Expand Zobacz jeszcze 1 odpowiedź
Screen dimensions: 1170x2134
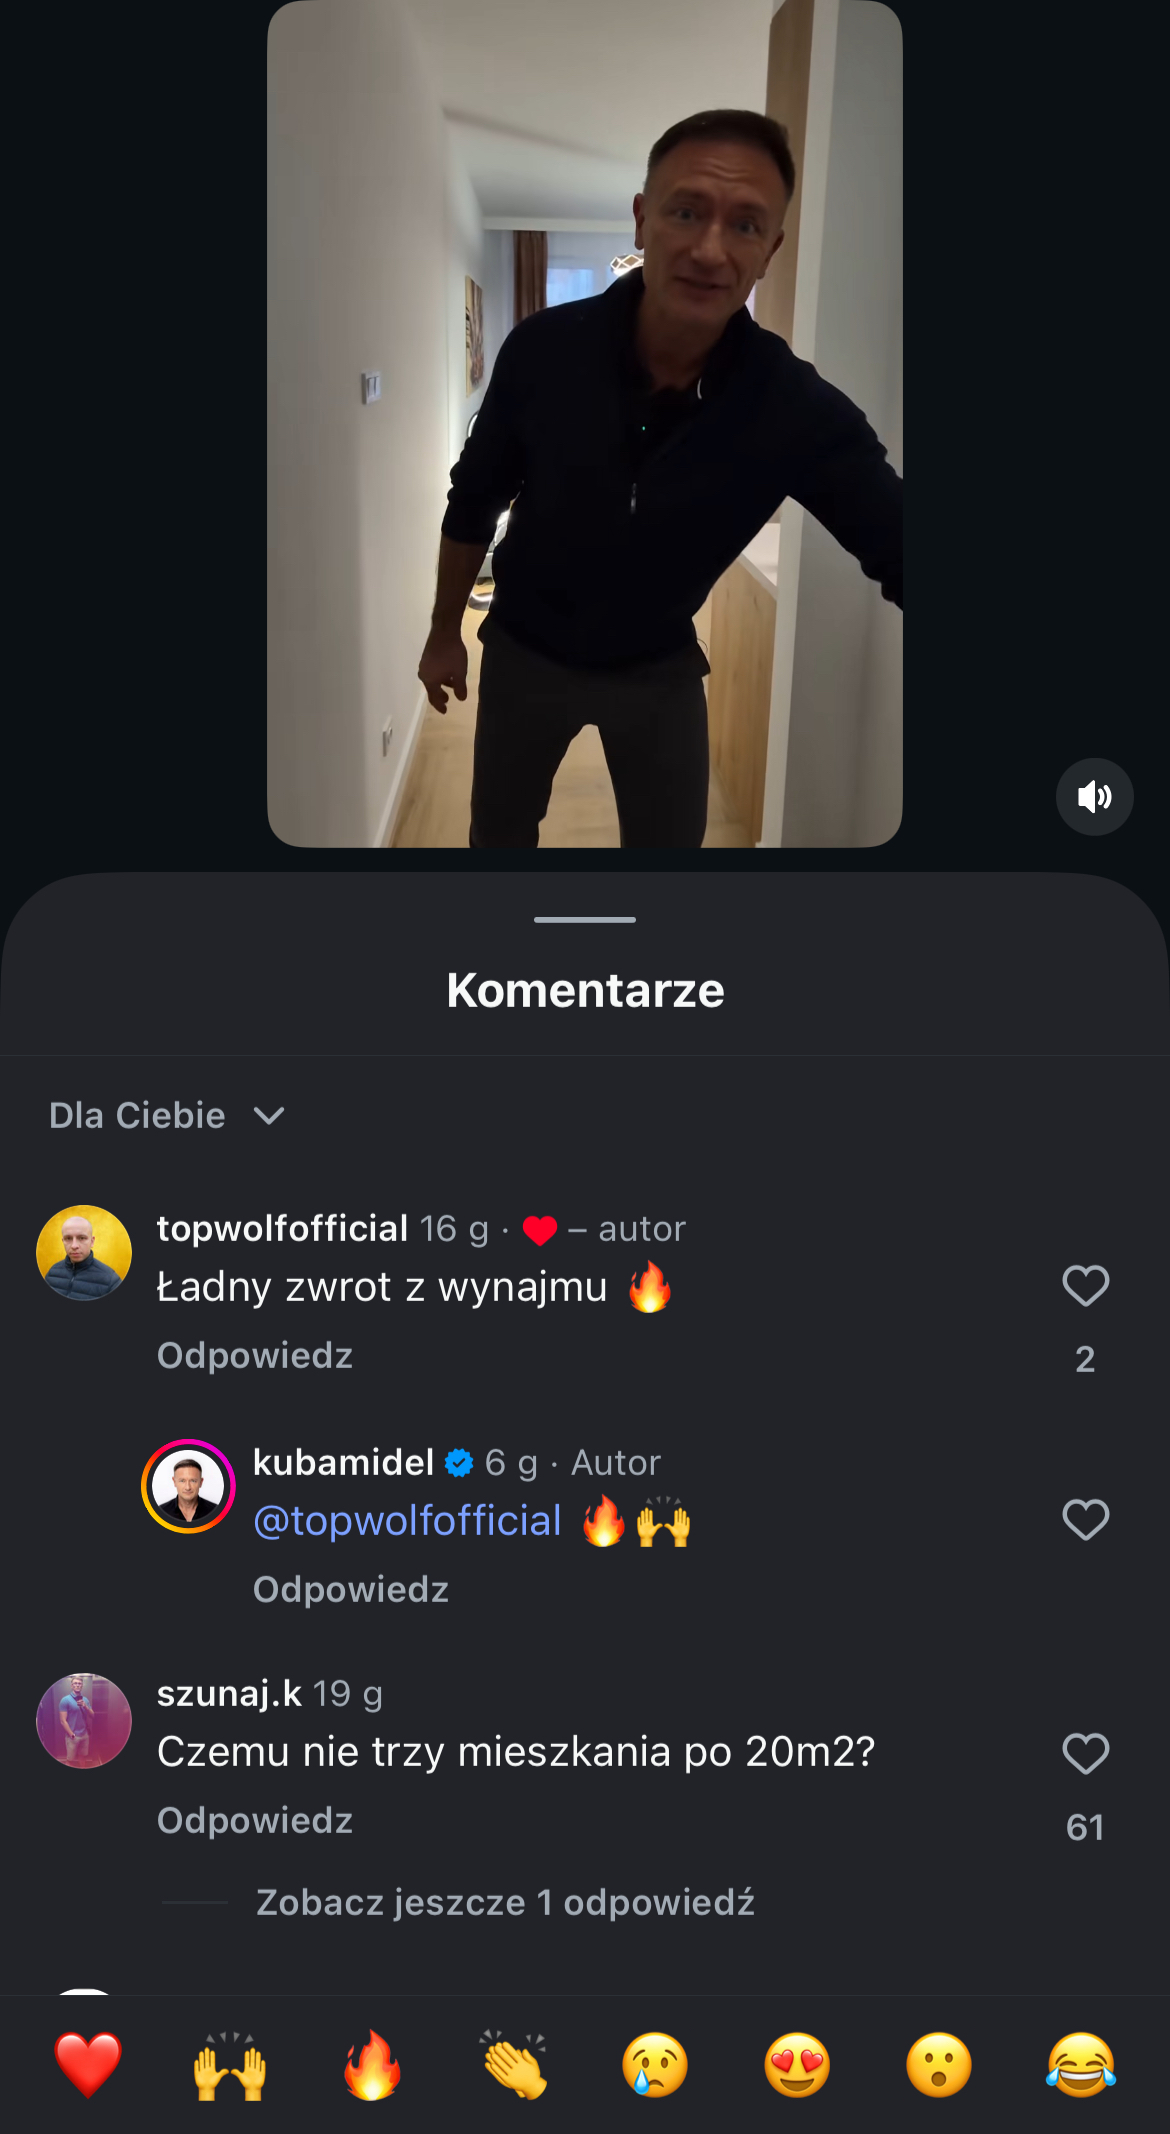point(505,1902)
